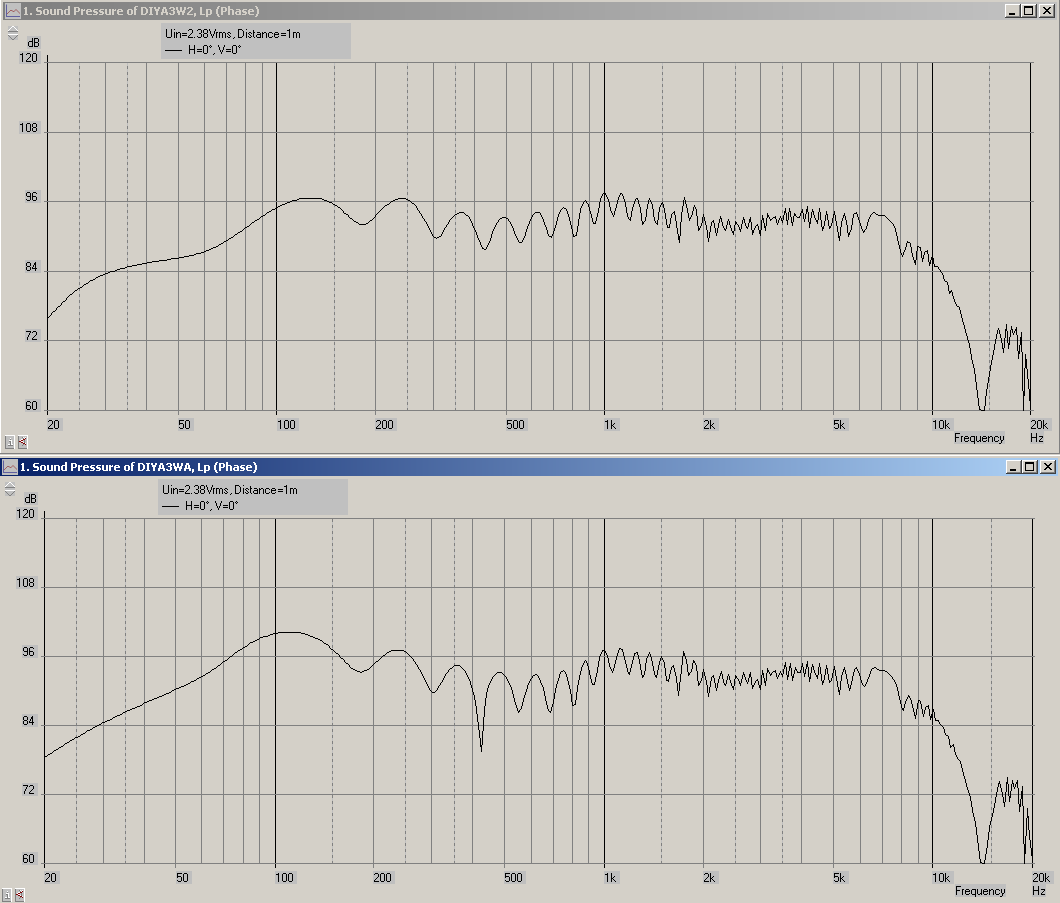1060x903 pixels.
Task: Minimize the DIYA3WA window
Action: [1013, 467]
